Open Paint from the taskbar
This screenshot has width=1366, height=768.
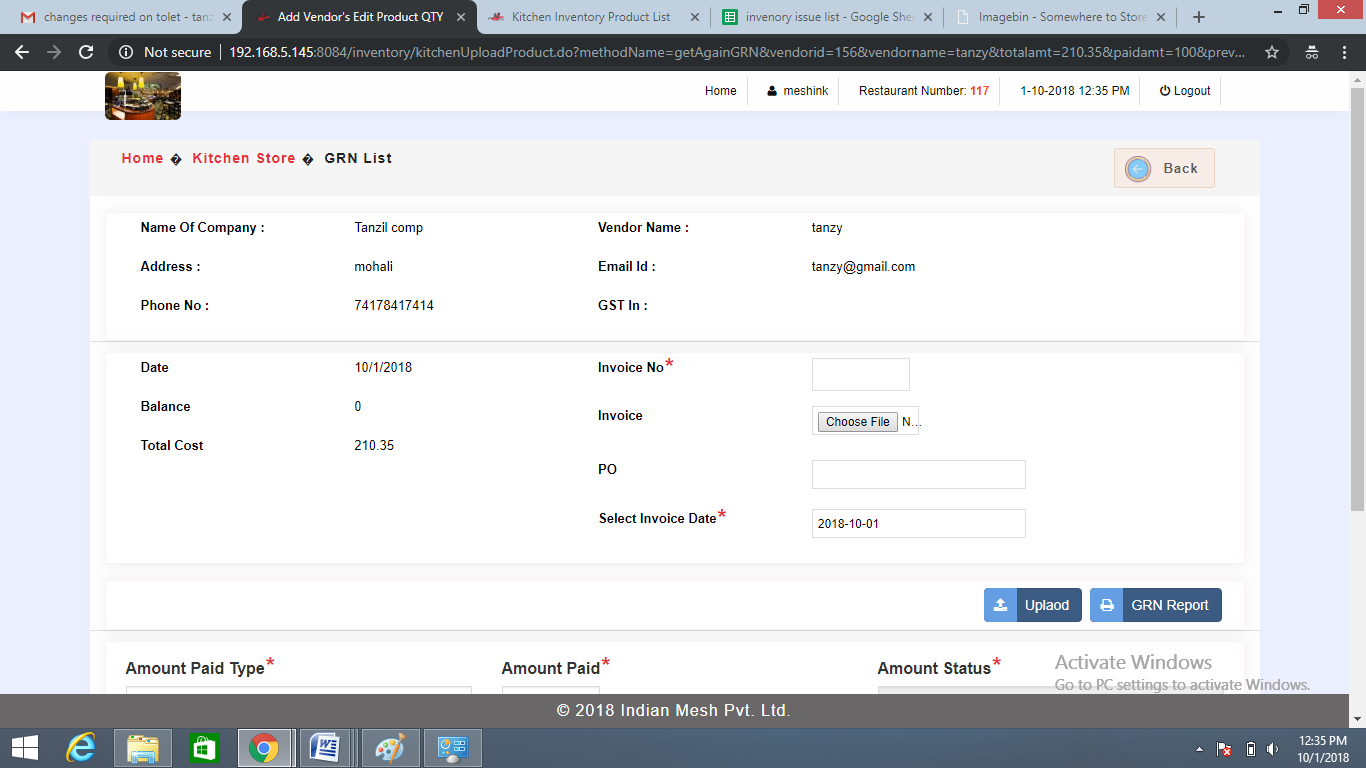[x=390, y=748]
